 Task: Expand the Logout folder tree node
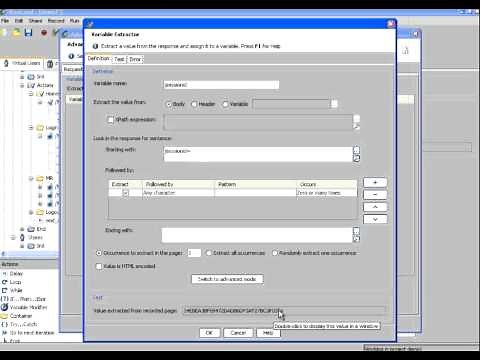tap(31, 212)
